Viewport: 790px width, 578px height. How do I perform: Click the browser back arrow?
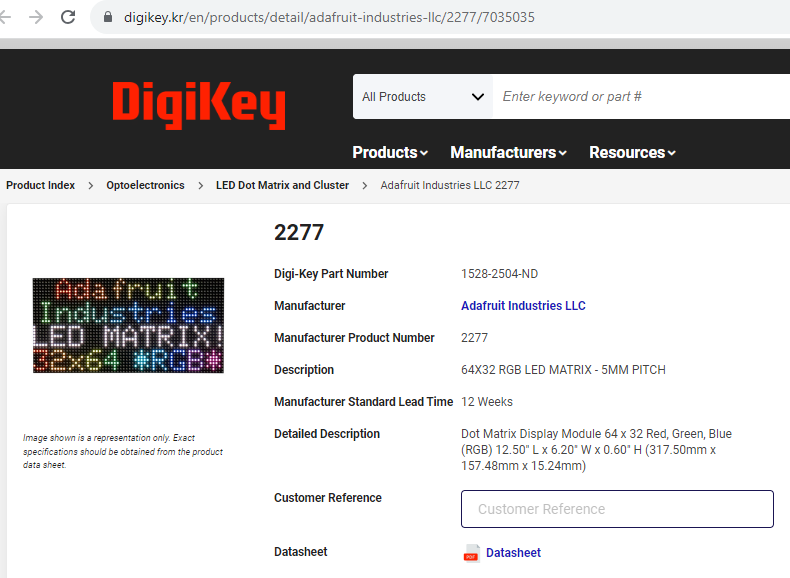[x=5, y=17]
